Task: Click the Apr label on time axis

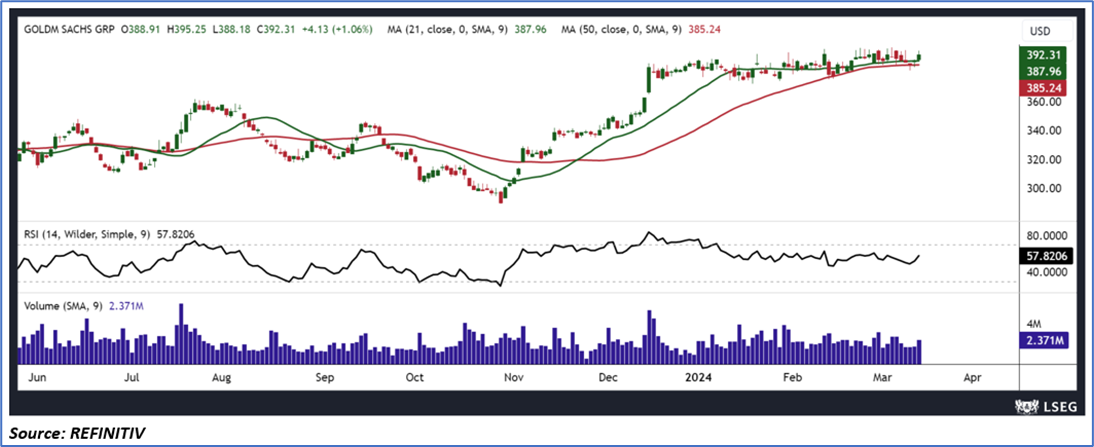Action: pos(971,377)
